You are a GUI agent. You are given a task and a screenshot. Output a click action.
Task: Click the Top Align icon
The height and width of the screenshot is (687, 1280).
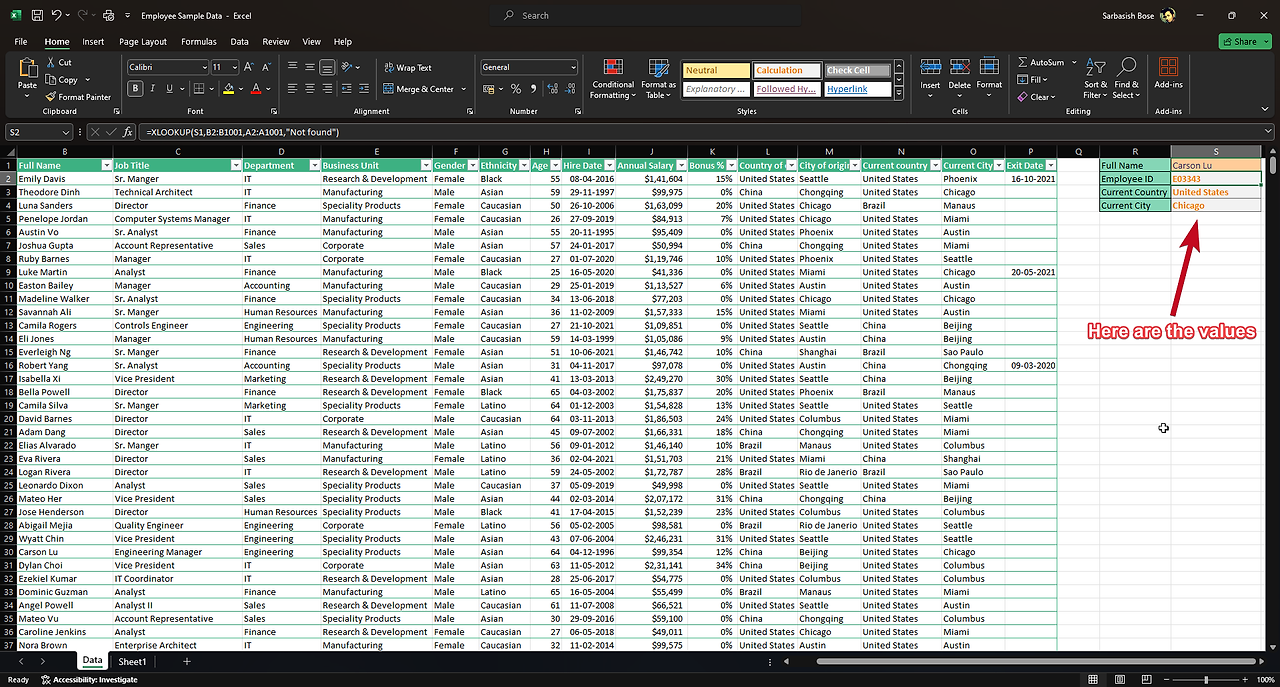click(x=293, y=67)
